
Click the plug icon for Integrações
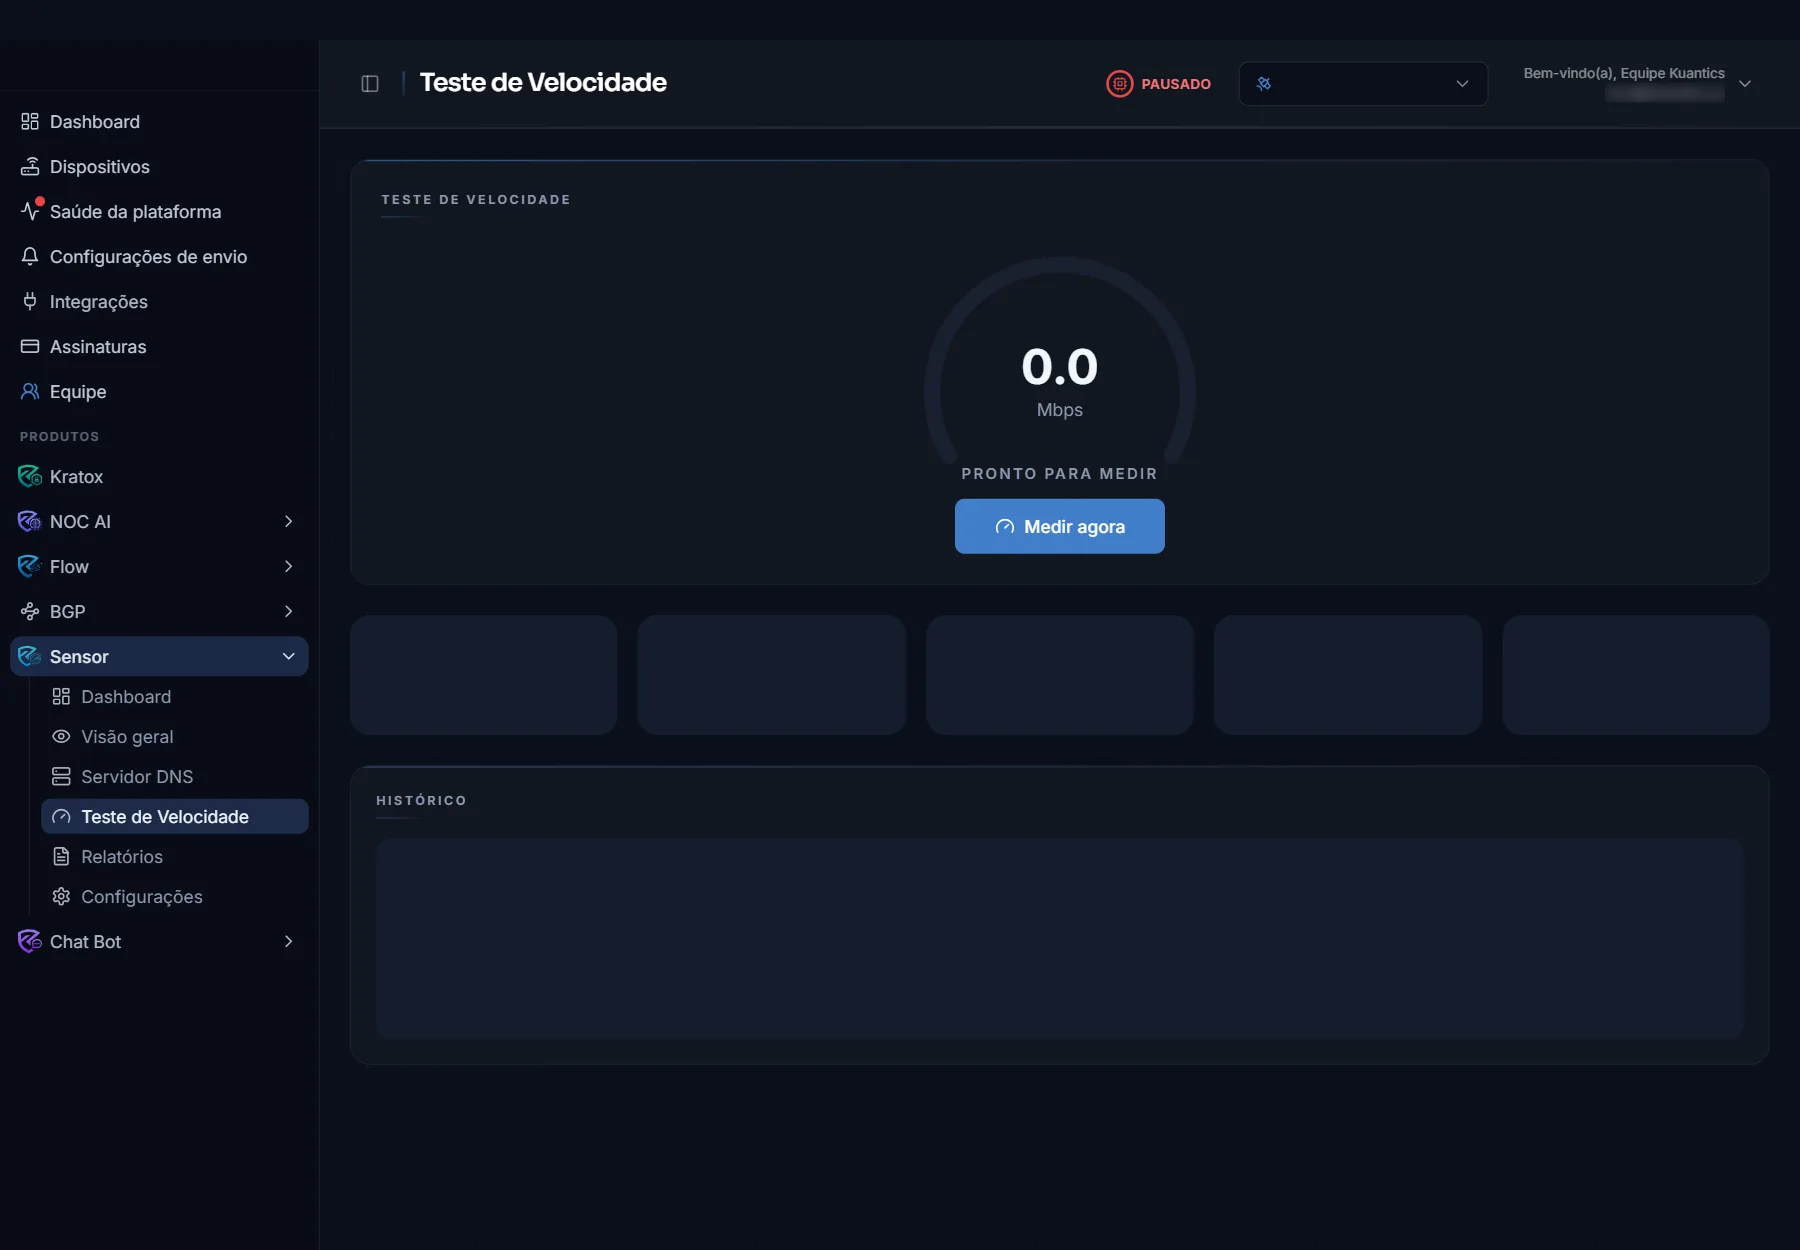[x=30, y=301]
